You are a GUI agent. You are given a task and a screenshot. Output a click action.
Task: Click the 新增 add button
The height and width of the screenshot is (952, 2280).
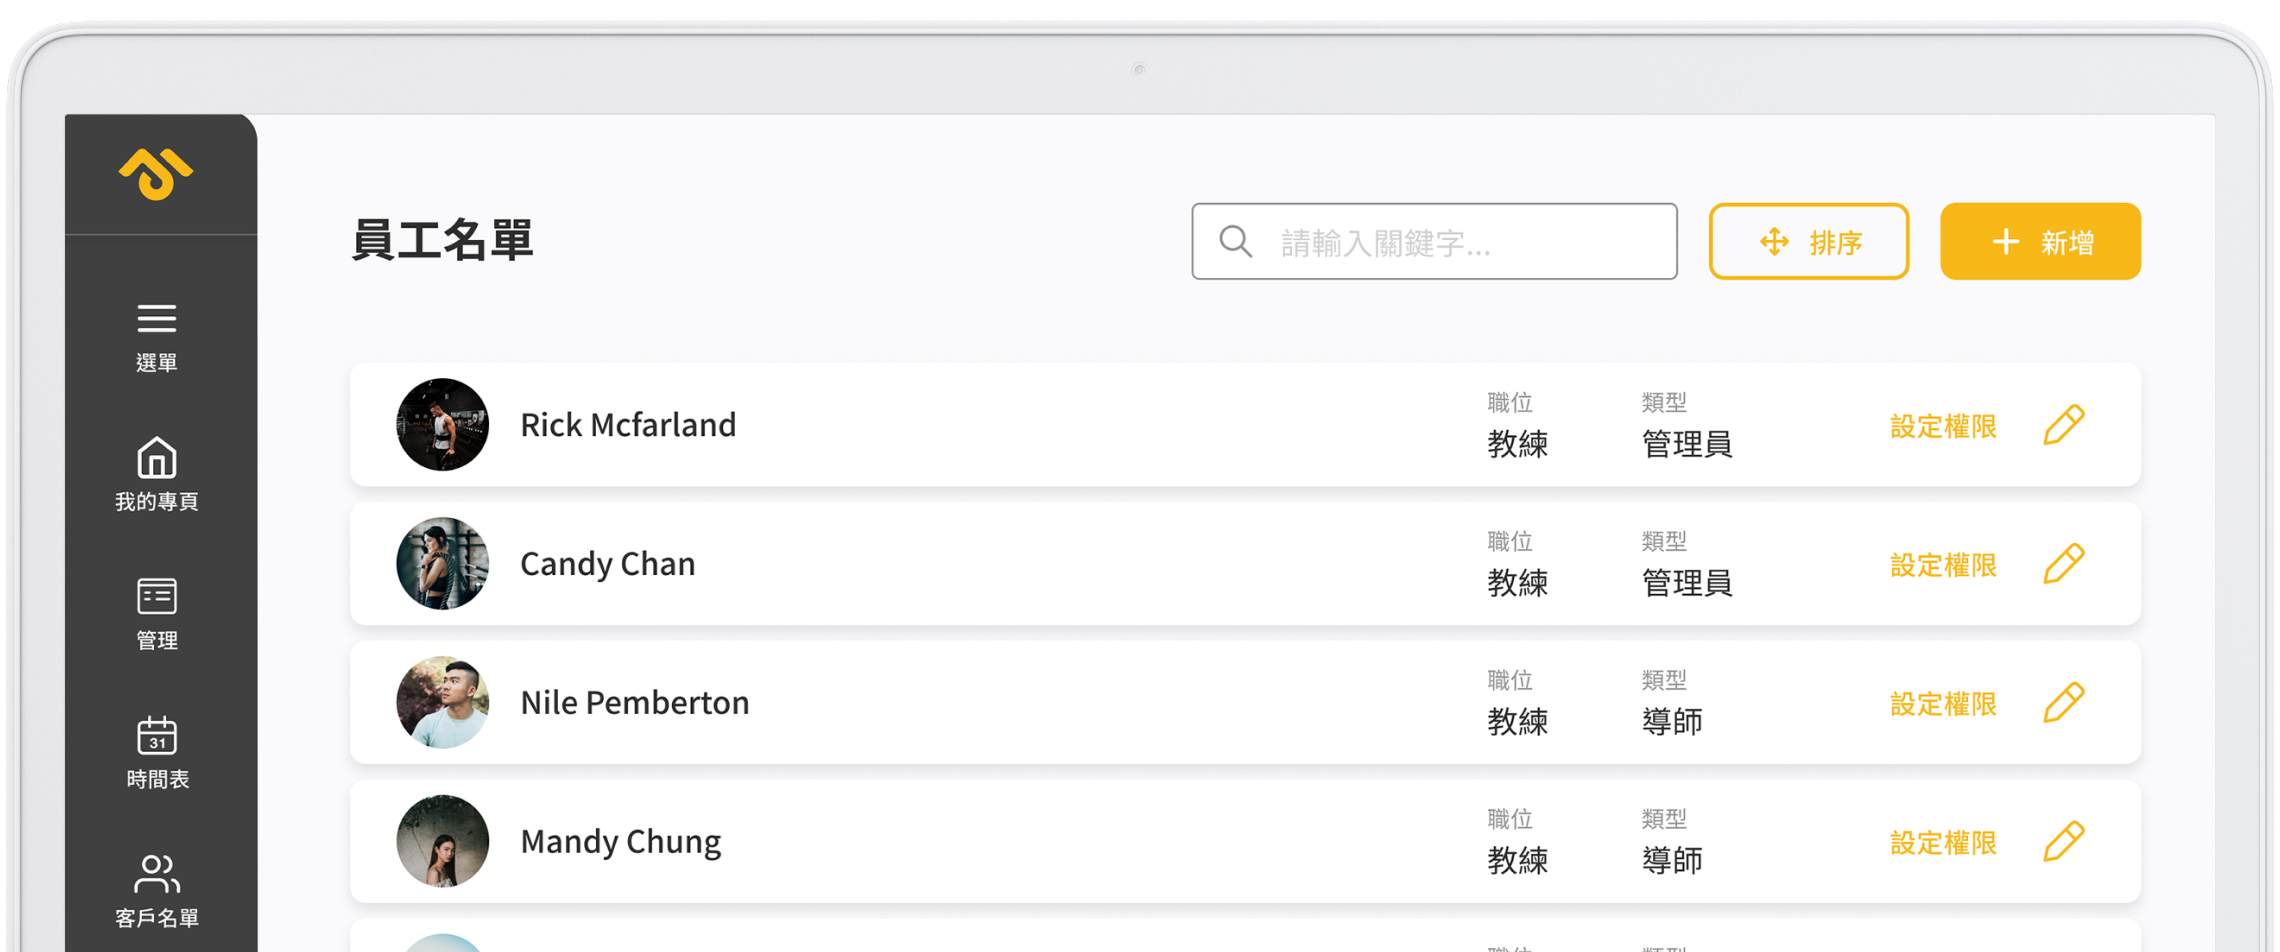[x=2040, y=242]
